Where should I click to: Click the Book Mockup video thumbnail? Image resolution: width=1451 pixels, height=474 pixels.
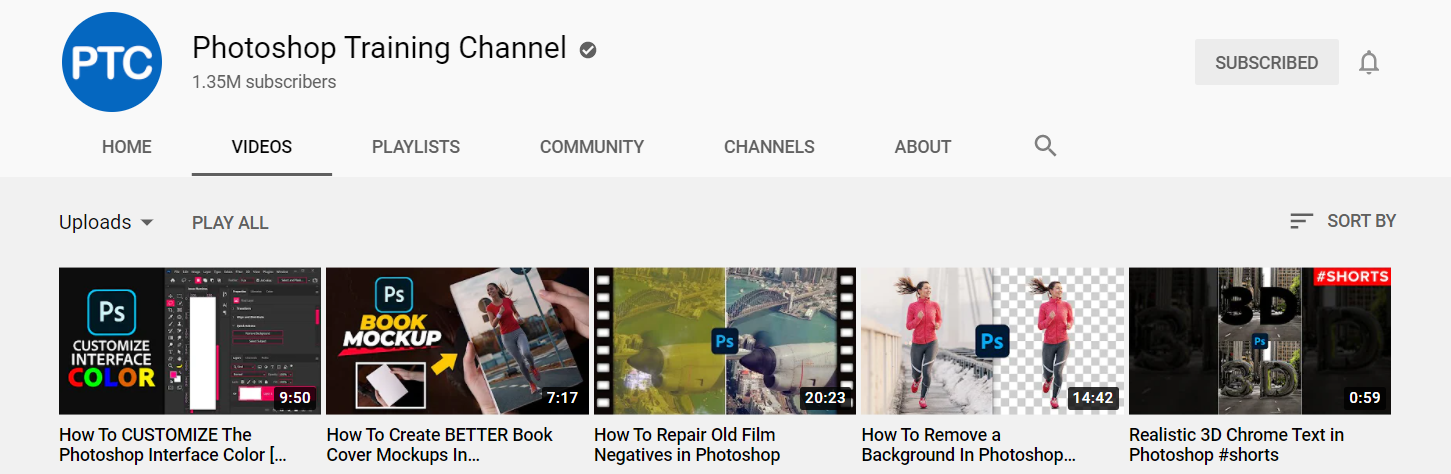(x=458, y=340)
